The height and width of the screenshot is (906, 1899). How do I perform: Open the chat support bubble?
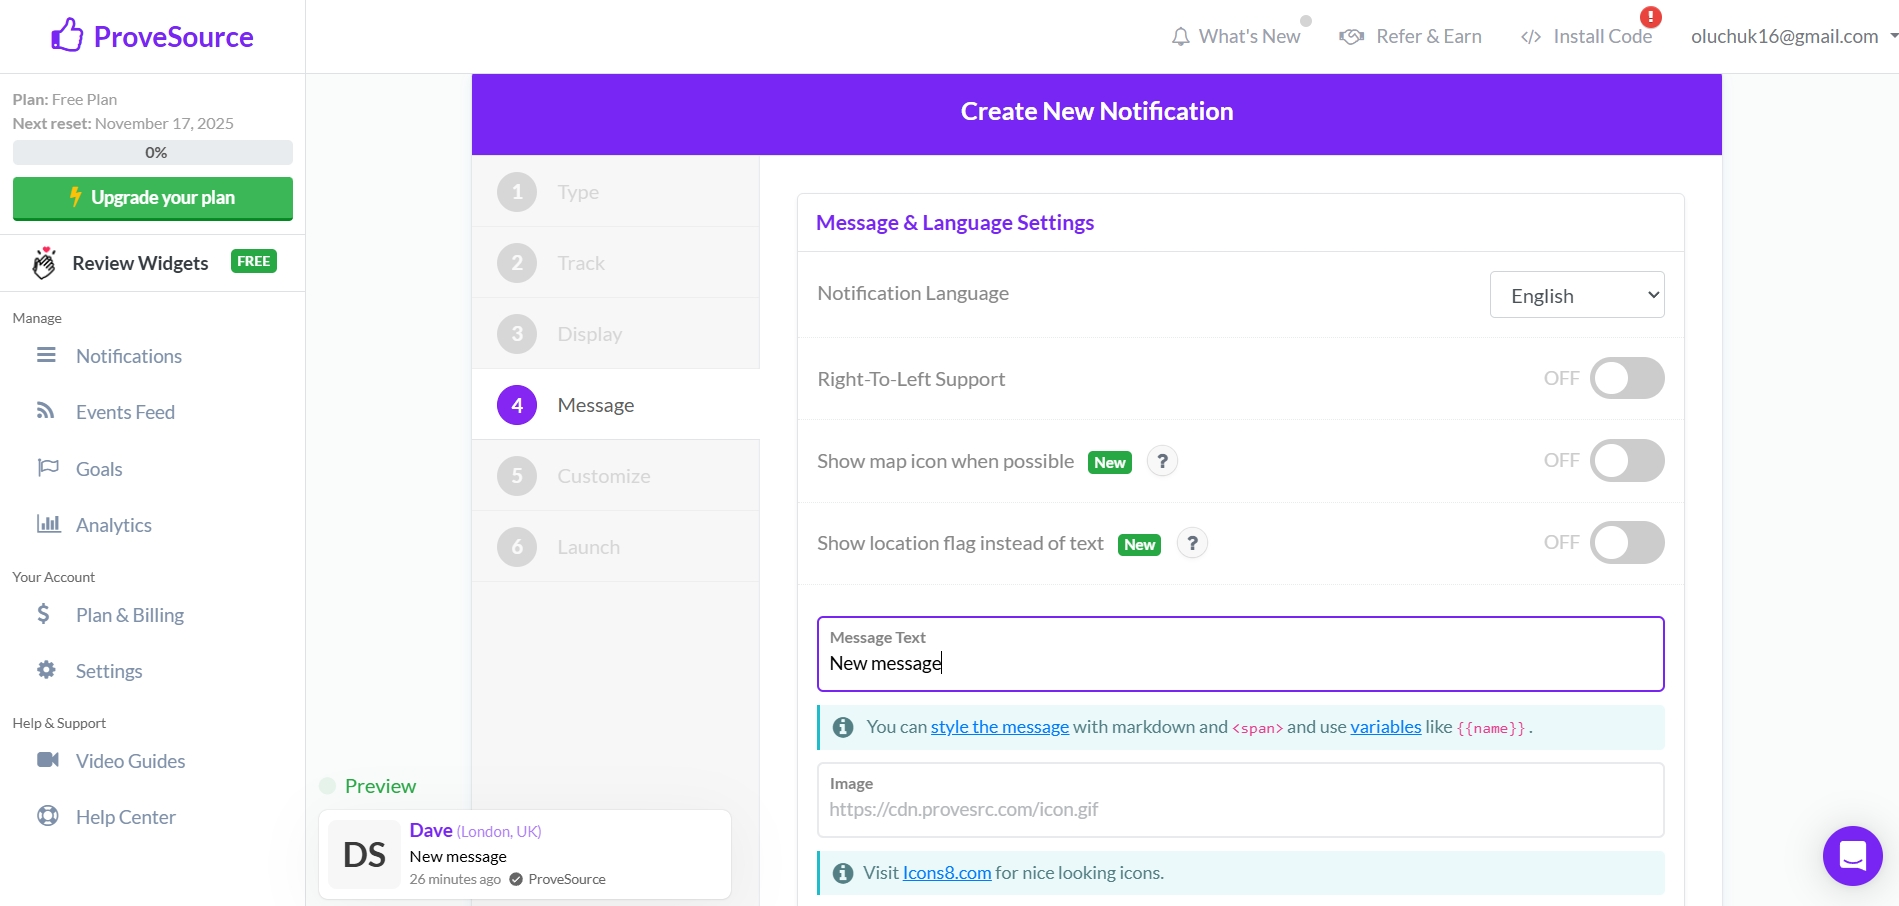(1851, 855)
